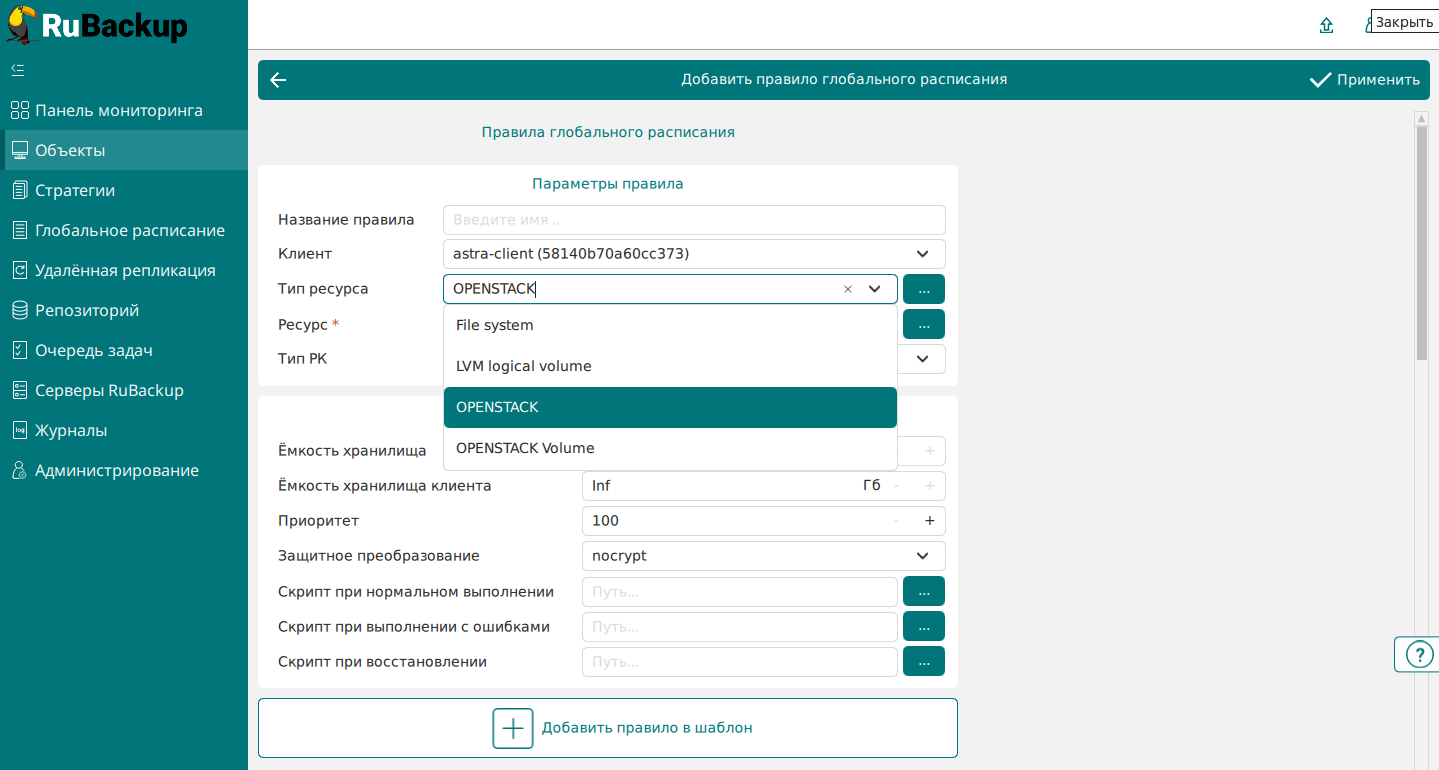Focus the Название правила input field
Viewport: 1439px width, 770px height.
pos(694,220)
